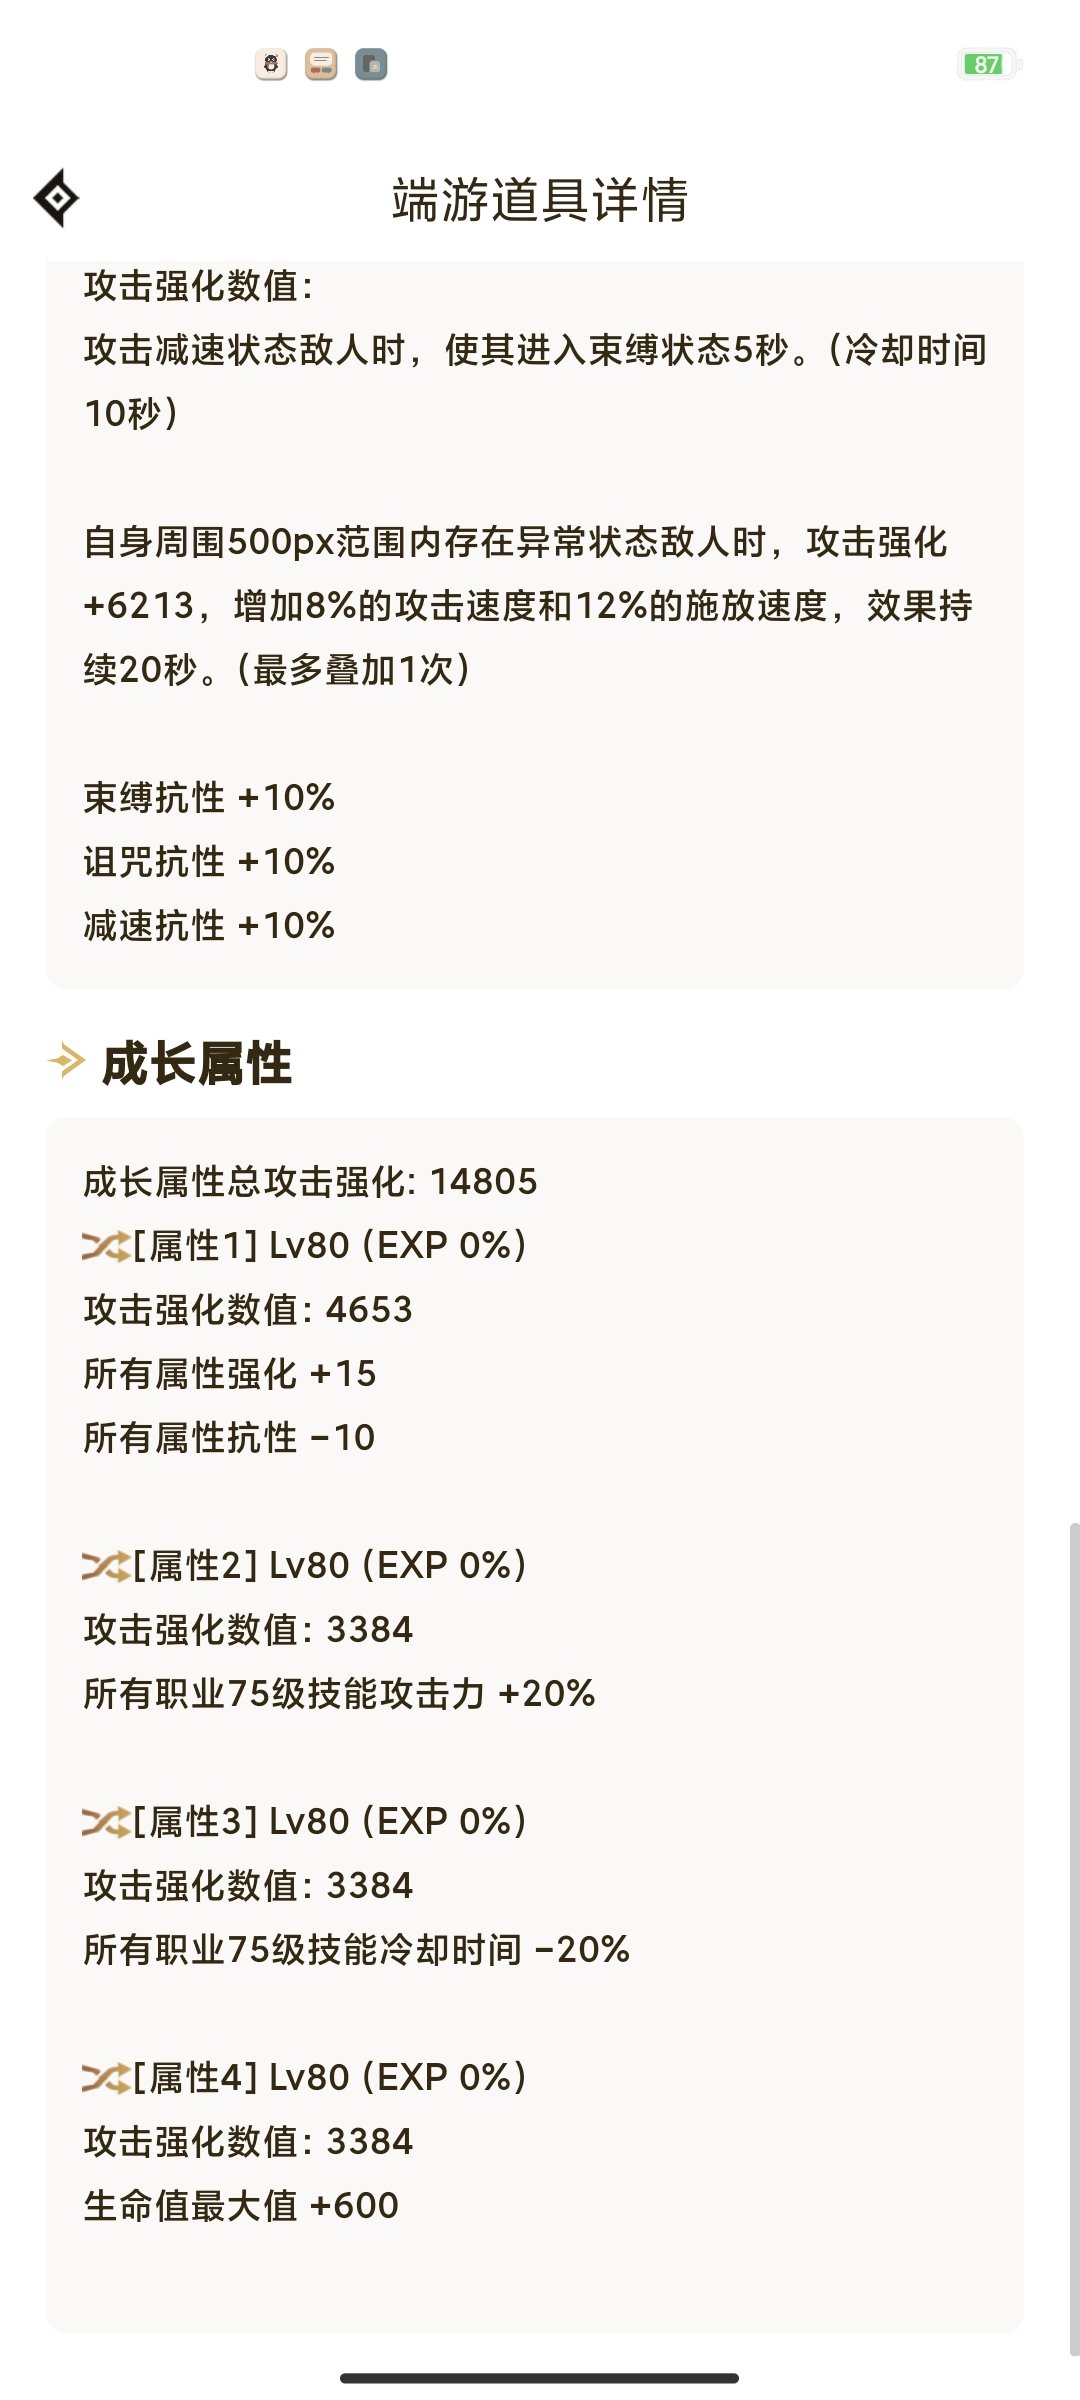The width and height of the screenshot is (1080, 2400).
Task: Tap the green battery indicator
Action: tap(988, 64)
